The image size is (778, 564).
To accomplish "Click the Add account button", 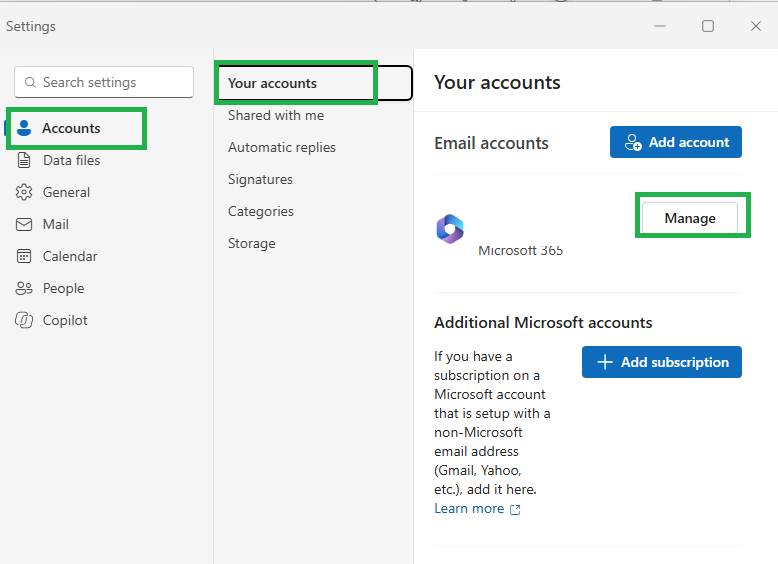I will pos(676,142).
